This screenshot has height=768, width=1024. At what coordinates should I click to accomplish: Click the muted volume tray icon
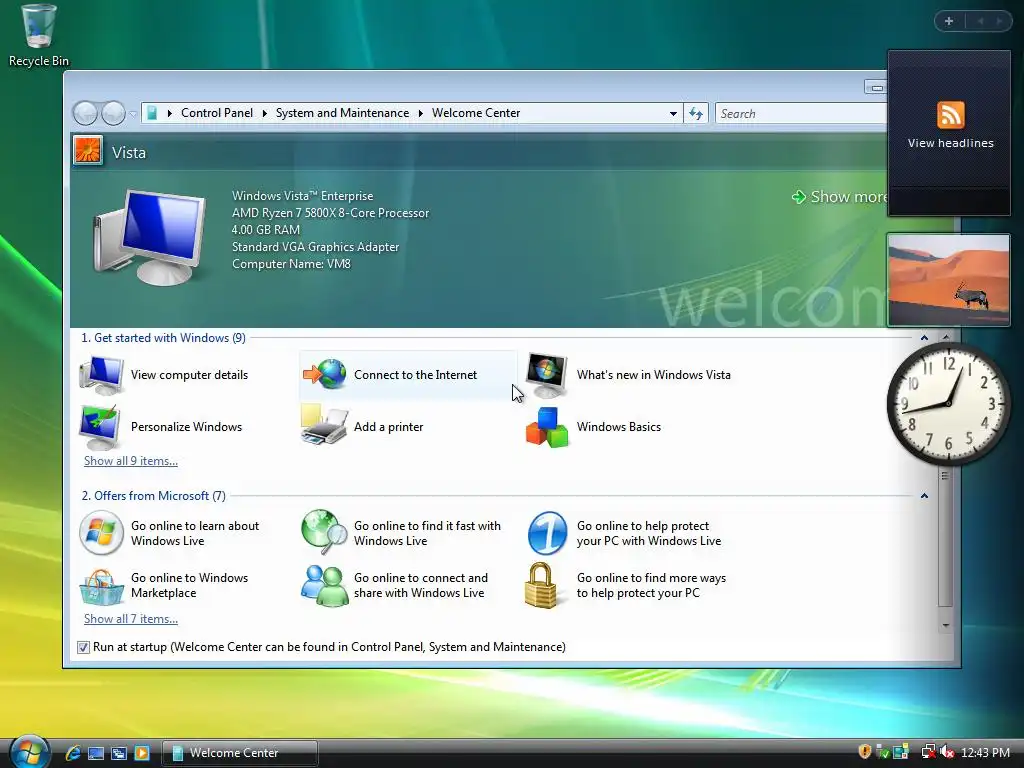tap(946, 752)
